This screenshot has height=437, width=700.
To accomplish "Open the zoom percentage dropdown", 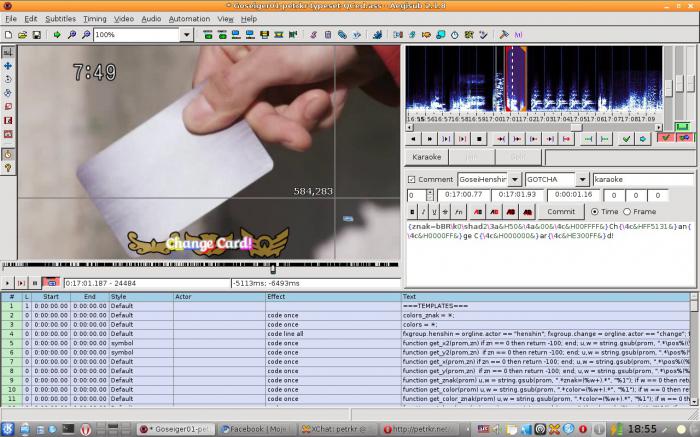I will (187, 34).
